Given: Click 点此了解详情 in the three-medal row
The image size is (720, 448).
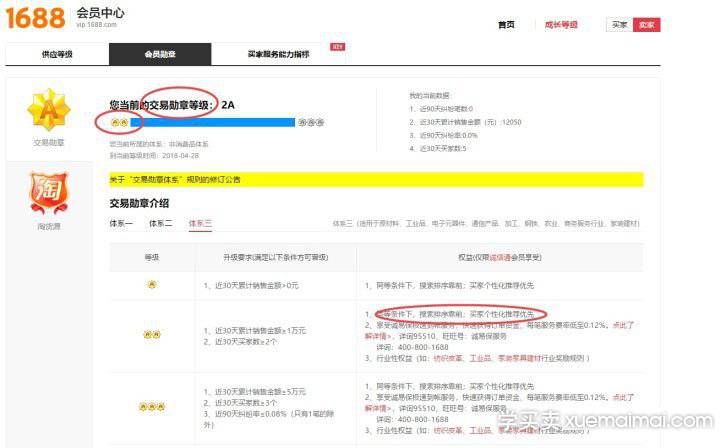Looking at the screenshot, I should pos(499,403).
